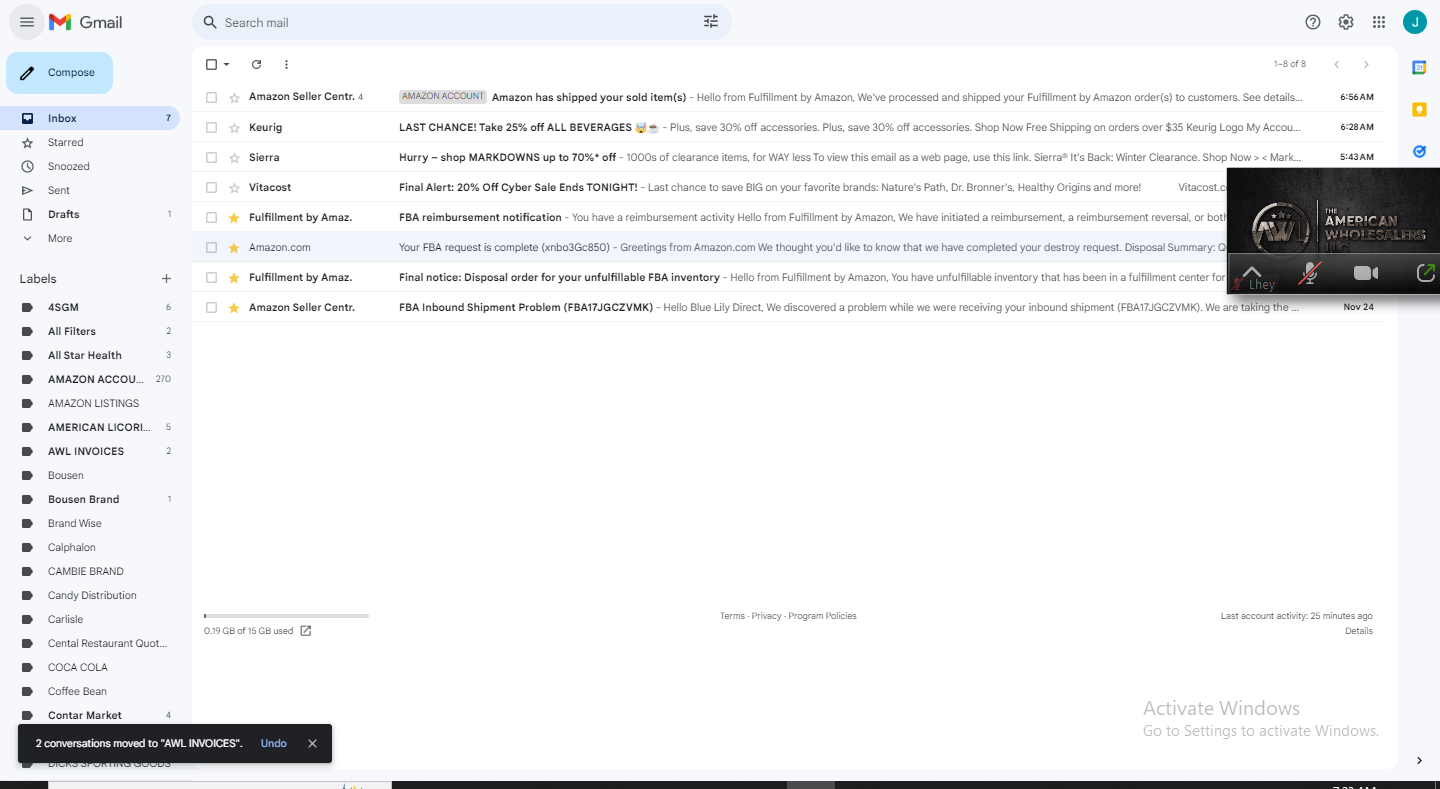Go to the newer messages page arrow

[1337, 65]
